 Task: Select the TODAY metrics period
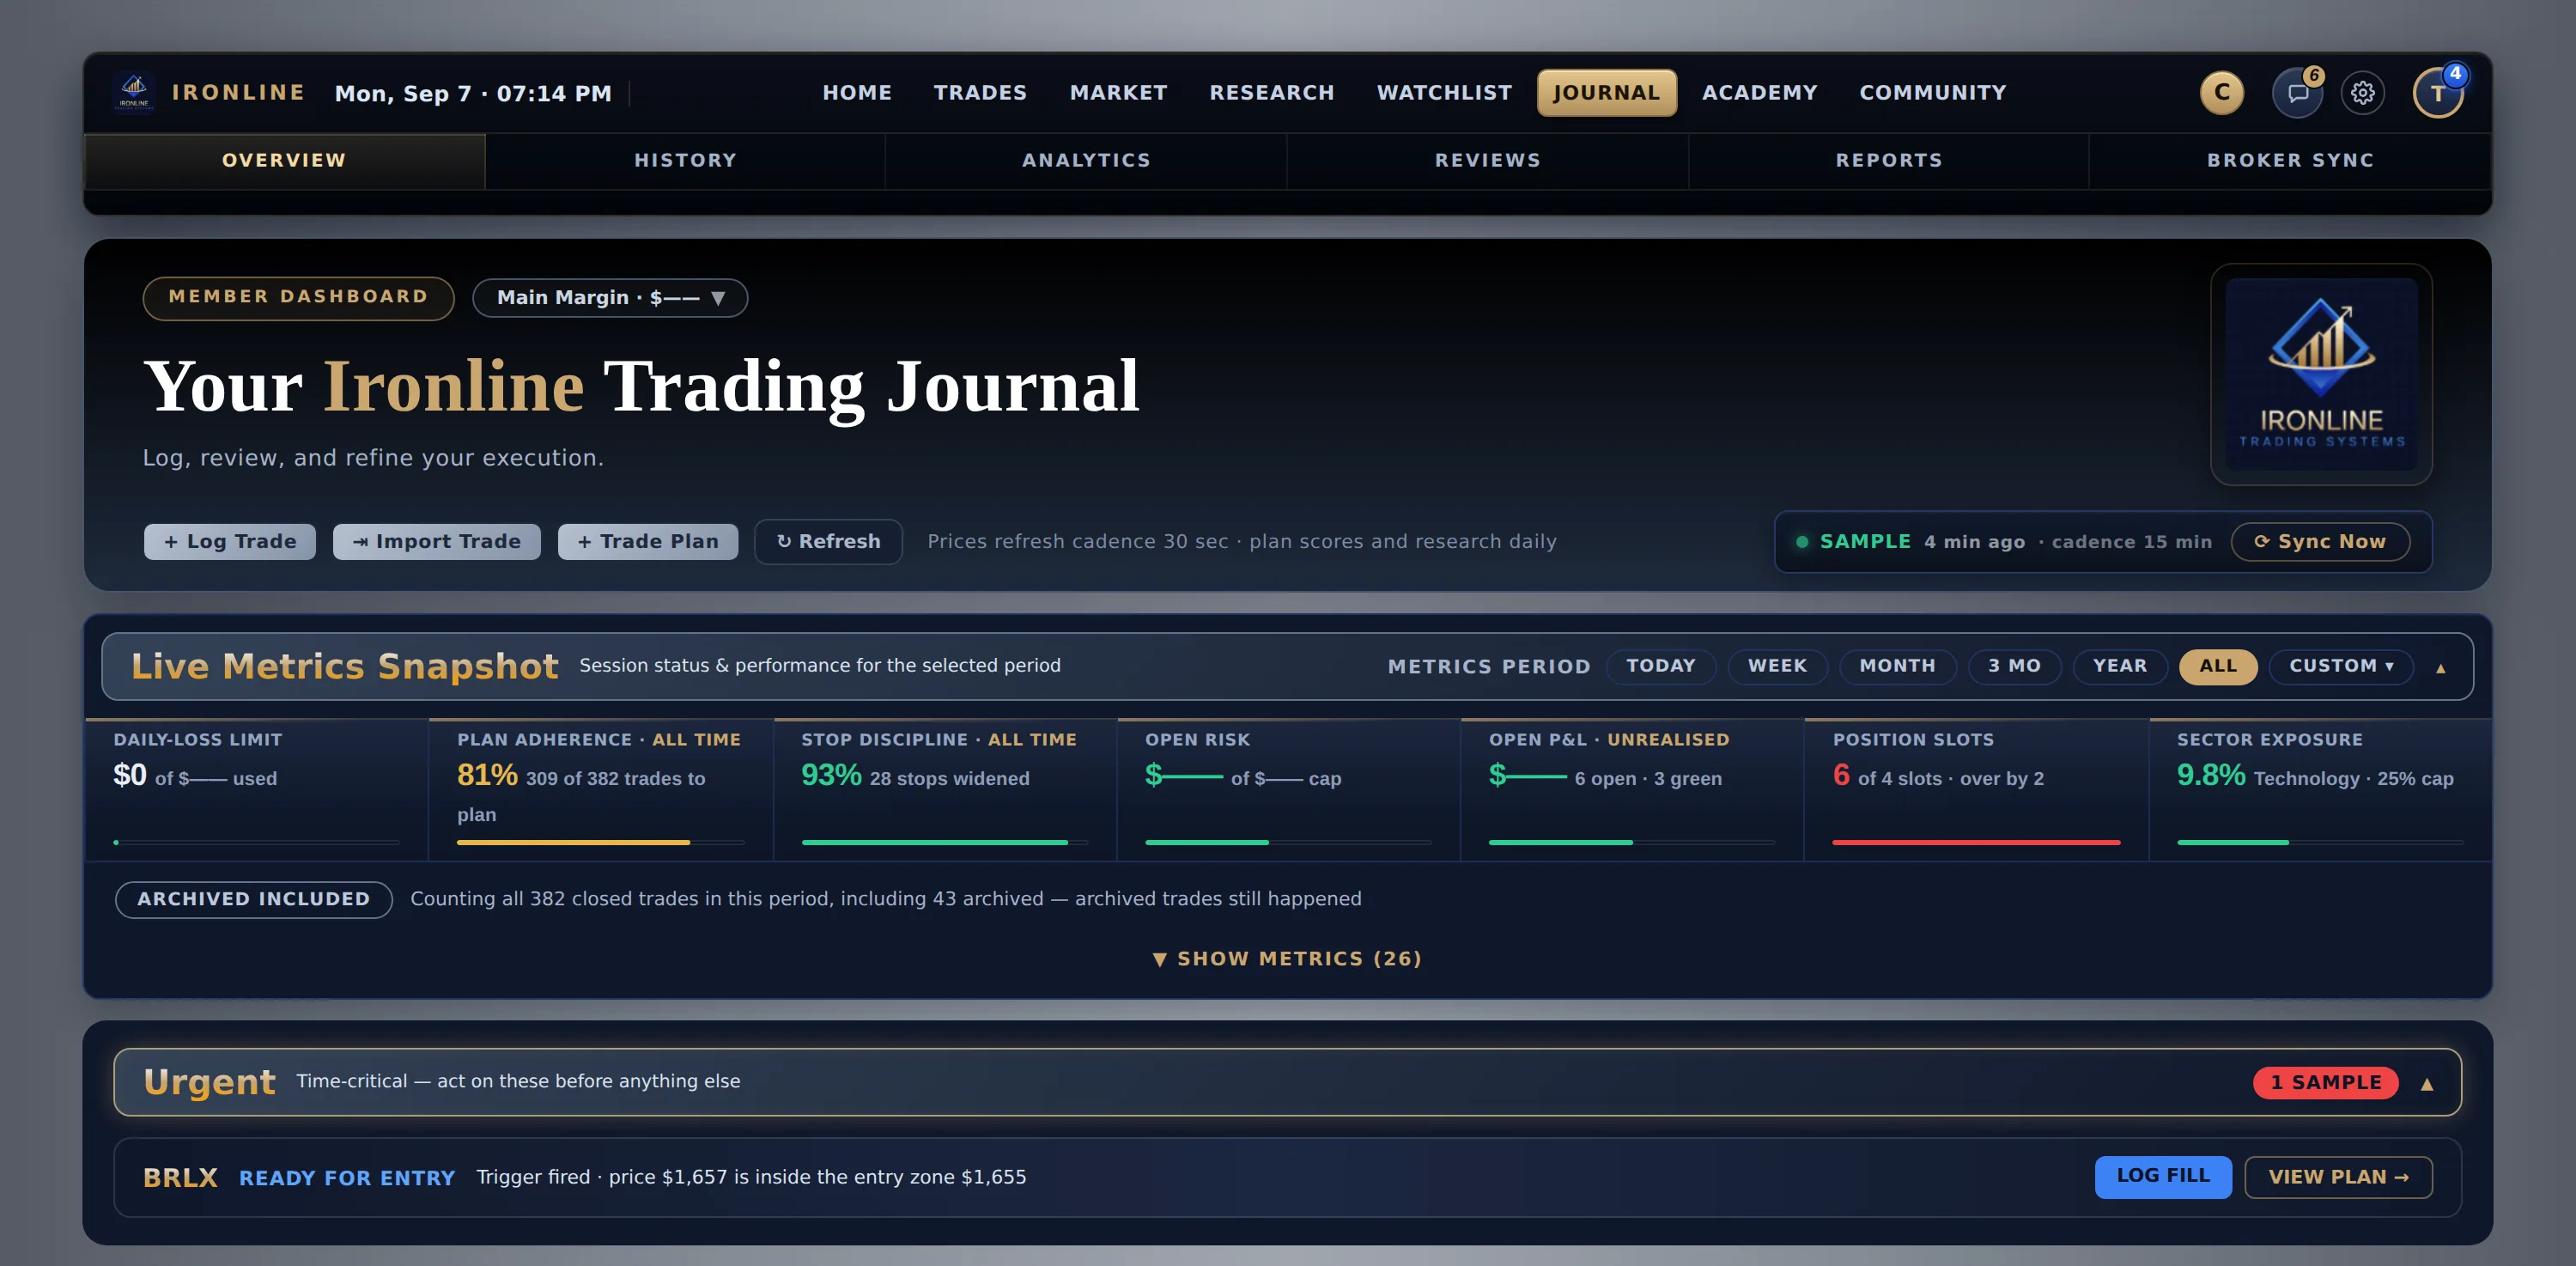pos(1661,667)
